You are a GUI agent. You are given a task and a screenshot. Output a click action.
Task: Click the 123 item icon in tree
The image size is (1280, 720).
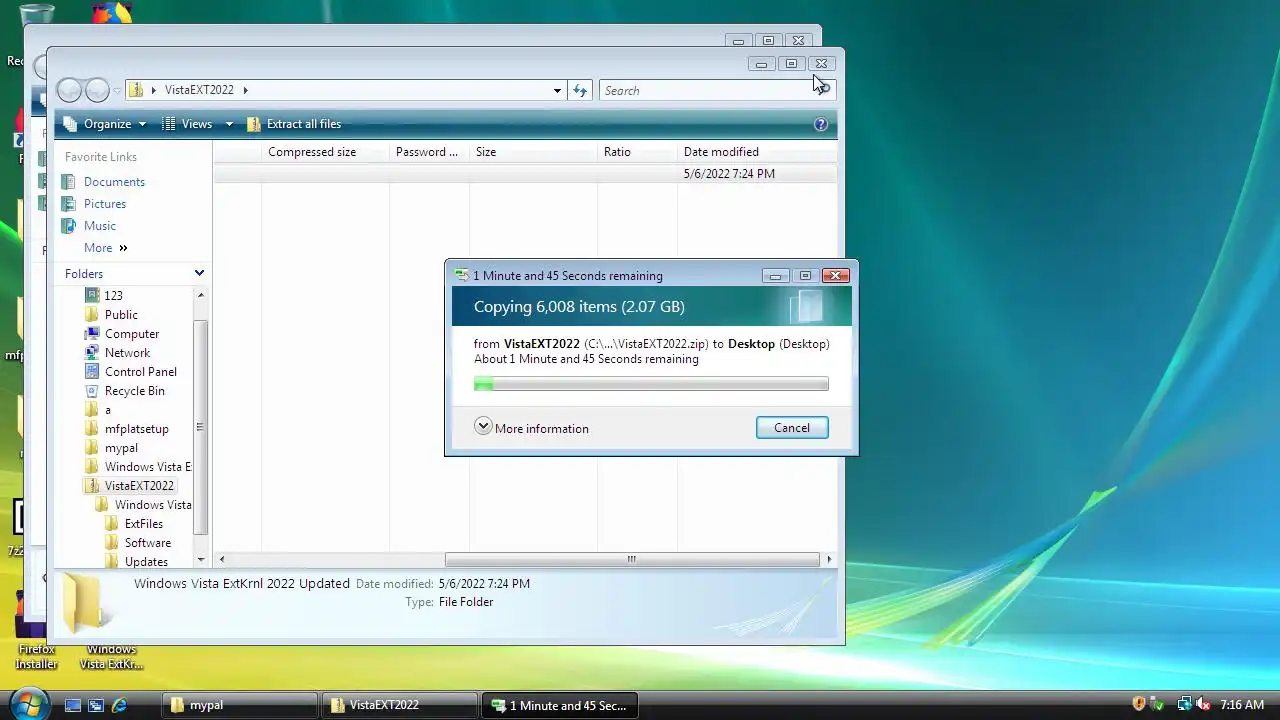(93, 296)
